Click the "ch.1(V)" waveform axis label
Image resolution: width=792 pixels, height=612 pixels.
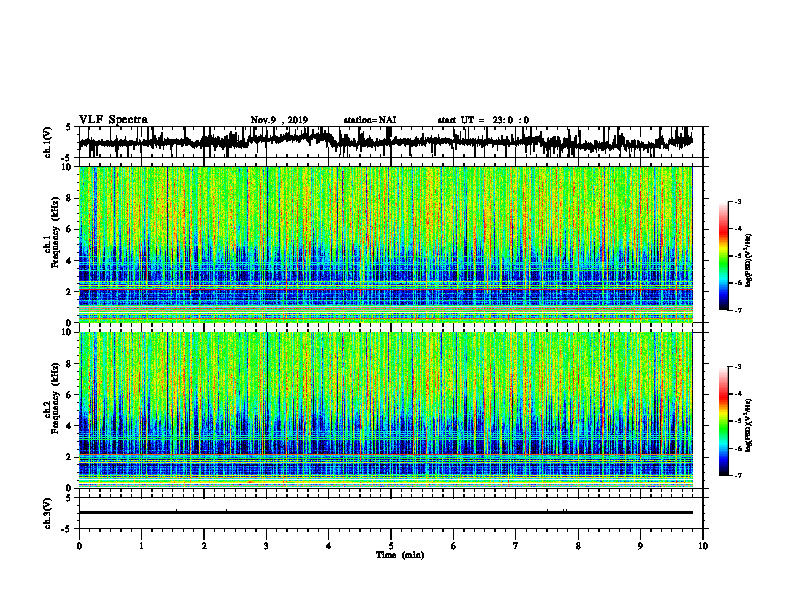click(x=47, y=142)
